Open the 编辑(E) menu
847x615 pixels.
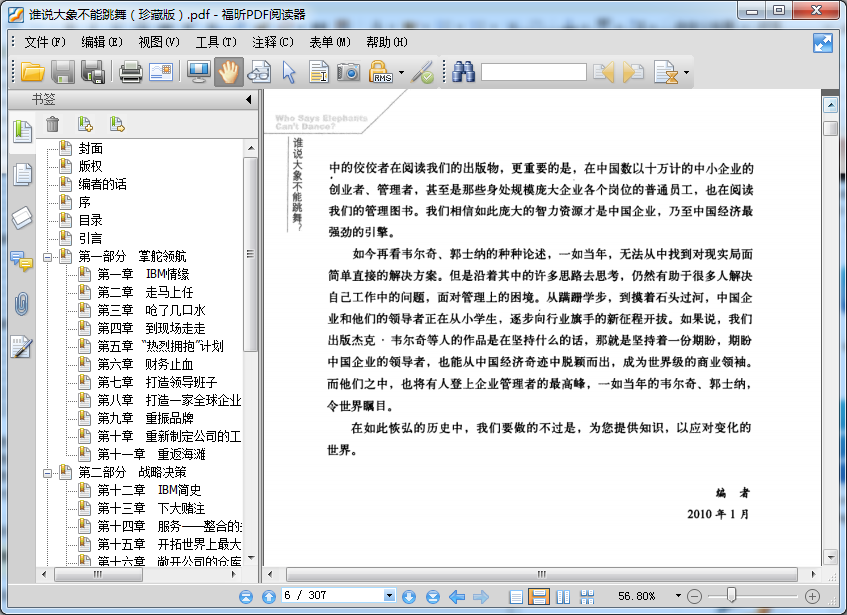coord(102,42)
